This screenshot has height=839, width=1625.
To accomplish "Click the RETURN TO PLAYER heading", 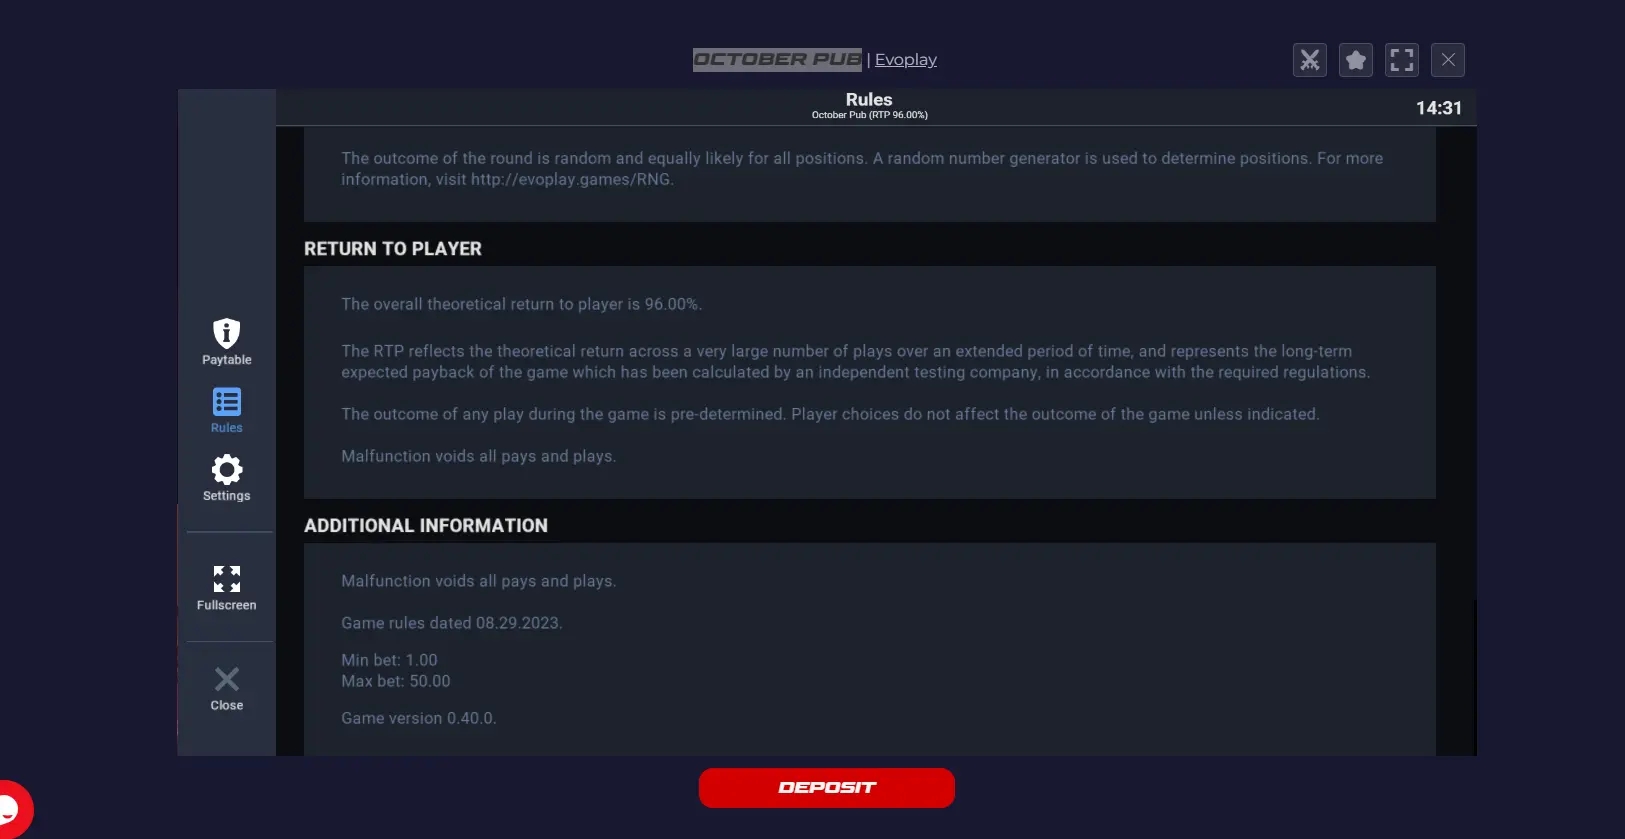I will [393, 249].
